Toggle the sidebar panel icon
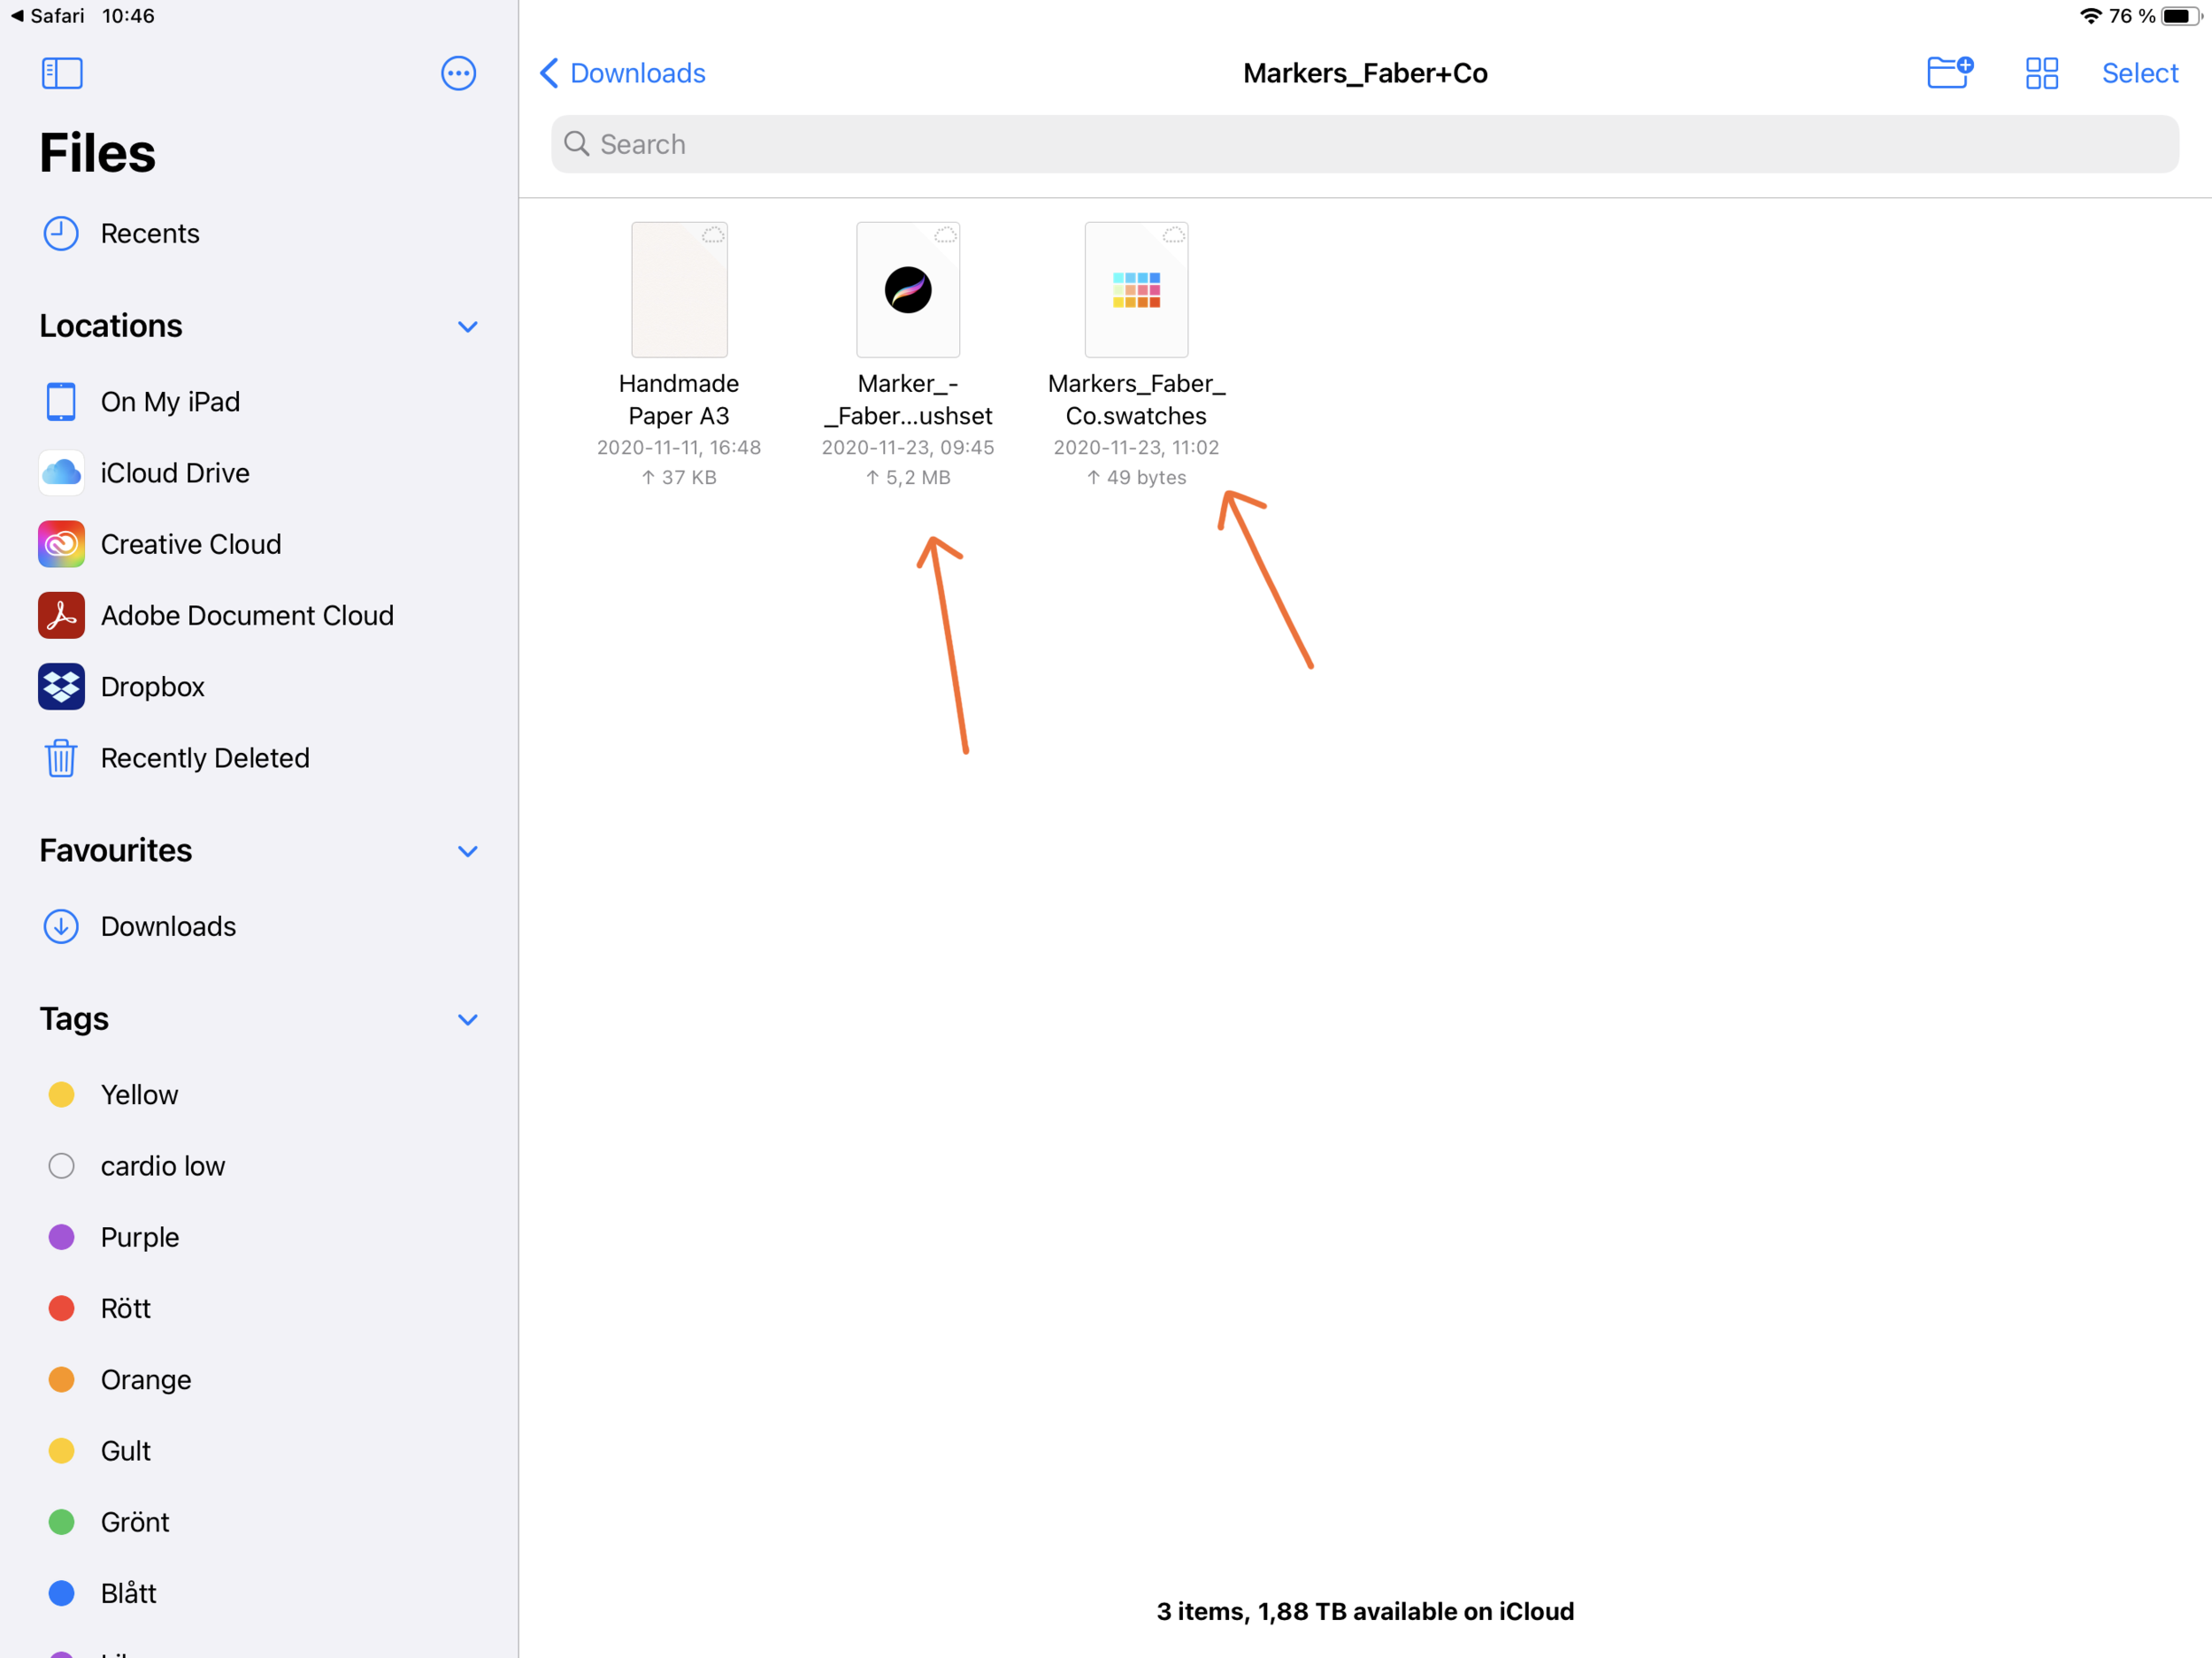Viewport: 2212px width, 1658px height. pyautogui.click(x=62, y=73)
